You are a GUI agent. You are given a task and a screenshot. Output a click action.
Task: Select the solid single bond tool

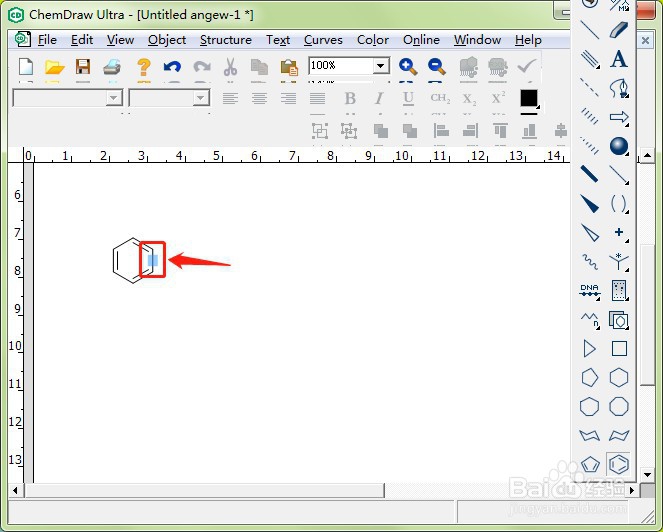589,30
